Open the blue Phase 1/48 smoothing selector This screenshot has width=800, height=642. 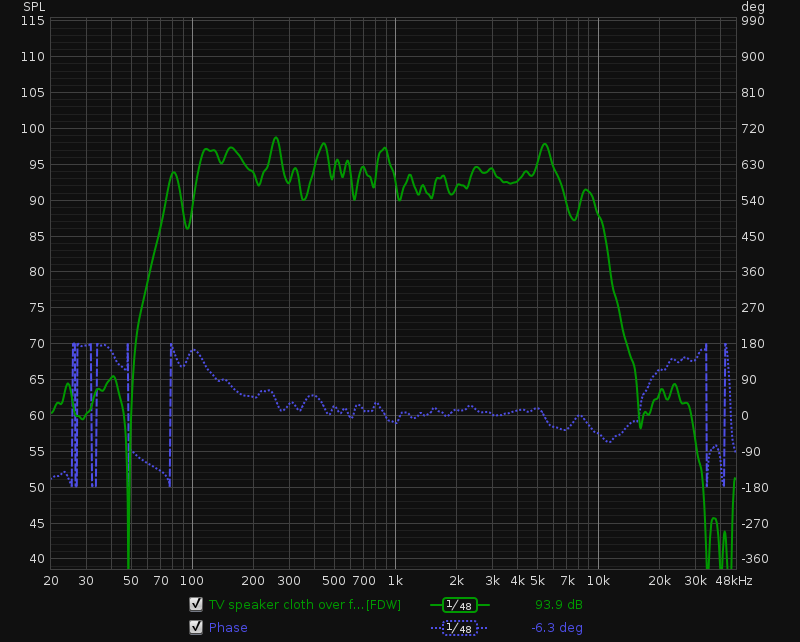(460, 628)
